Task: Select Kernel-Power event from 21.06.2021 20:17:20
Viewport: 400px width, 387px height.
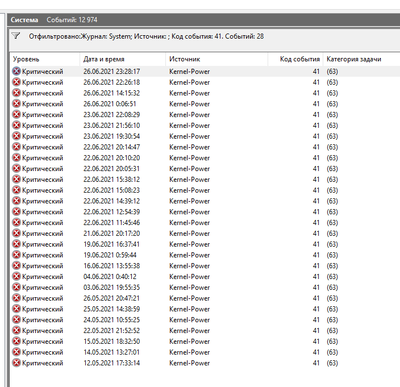Action: (205, 233)
